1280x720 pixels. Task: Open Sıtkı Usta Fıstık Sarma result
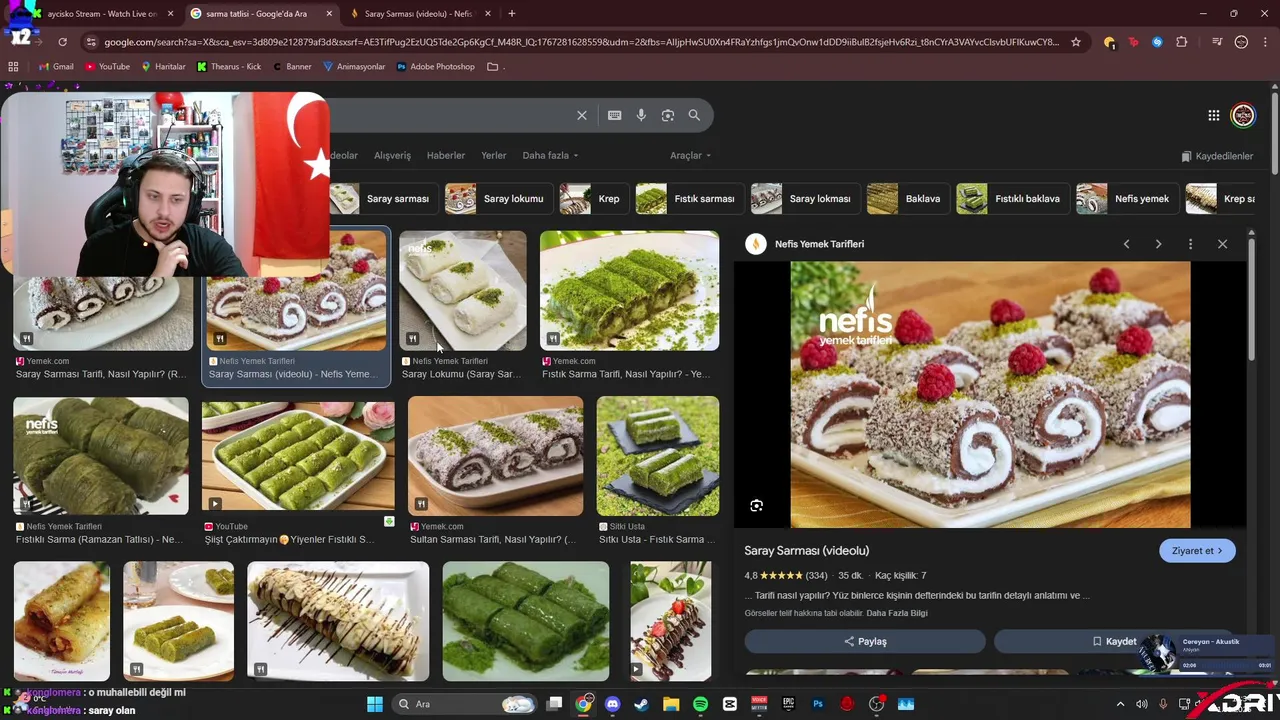(658, 456)
